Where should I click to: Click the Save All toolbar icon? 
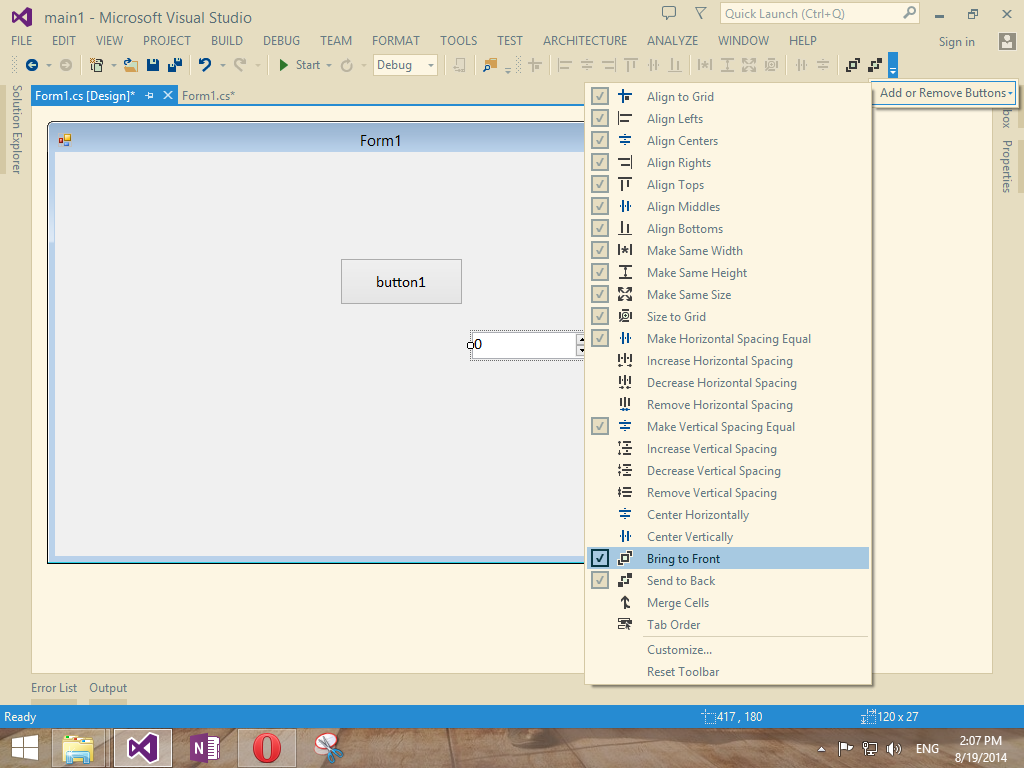pyautogui.click(x=174, y=65)
